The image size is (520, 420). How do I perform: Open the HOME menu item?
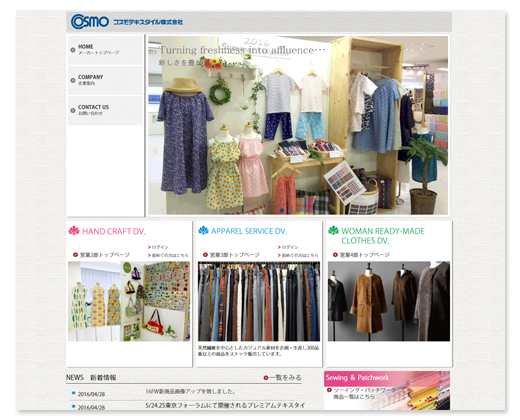point(105,50)
